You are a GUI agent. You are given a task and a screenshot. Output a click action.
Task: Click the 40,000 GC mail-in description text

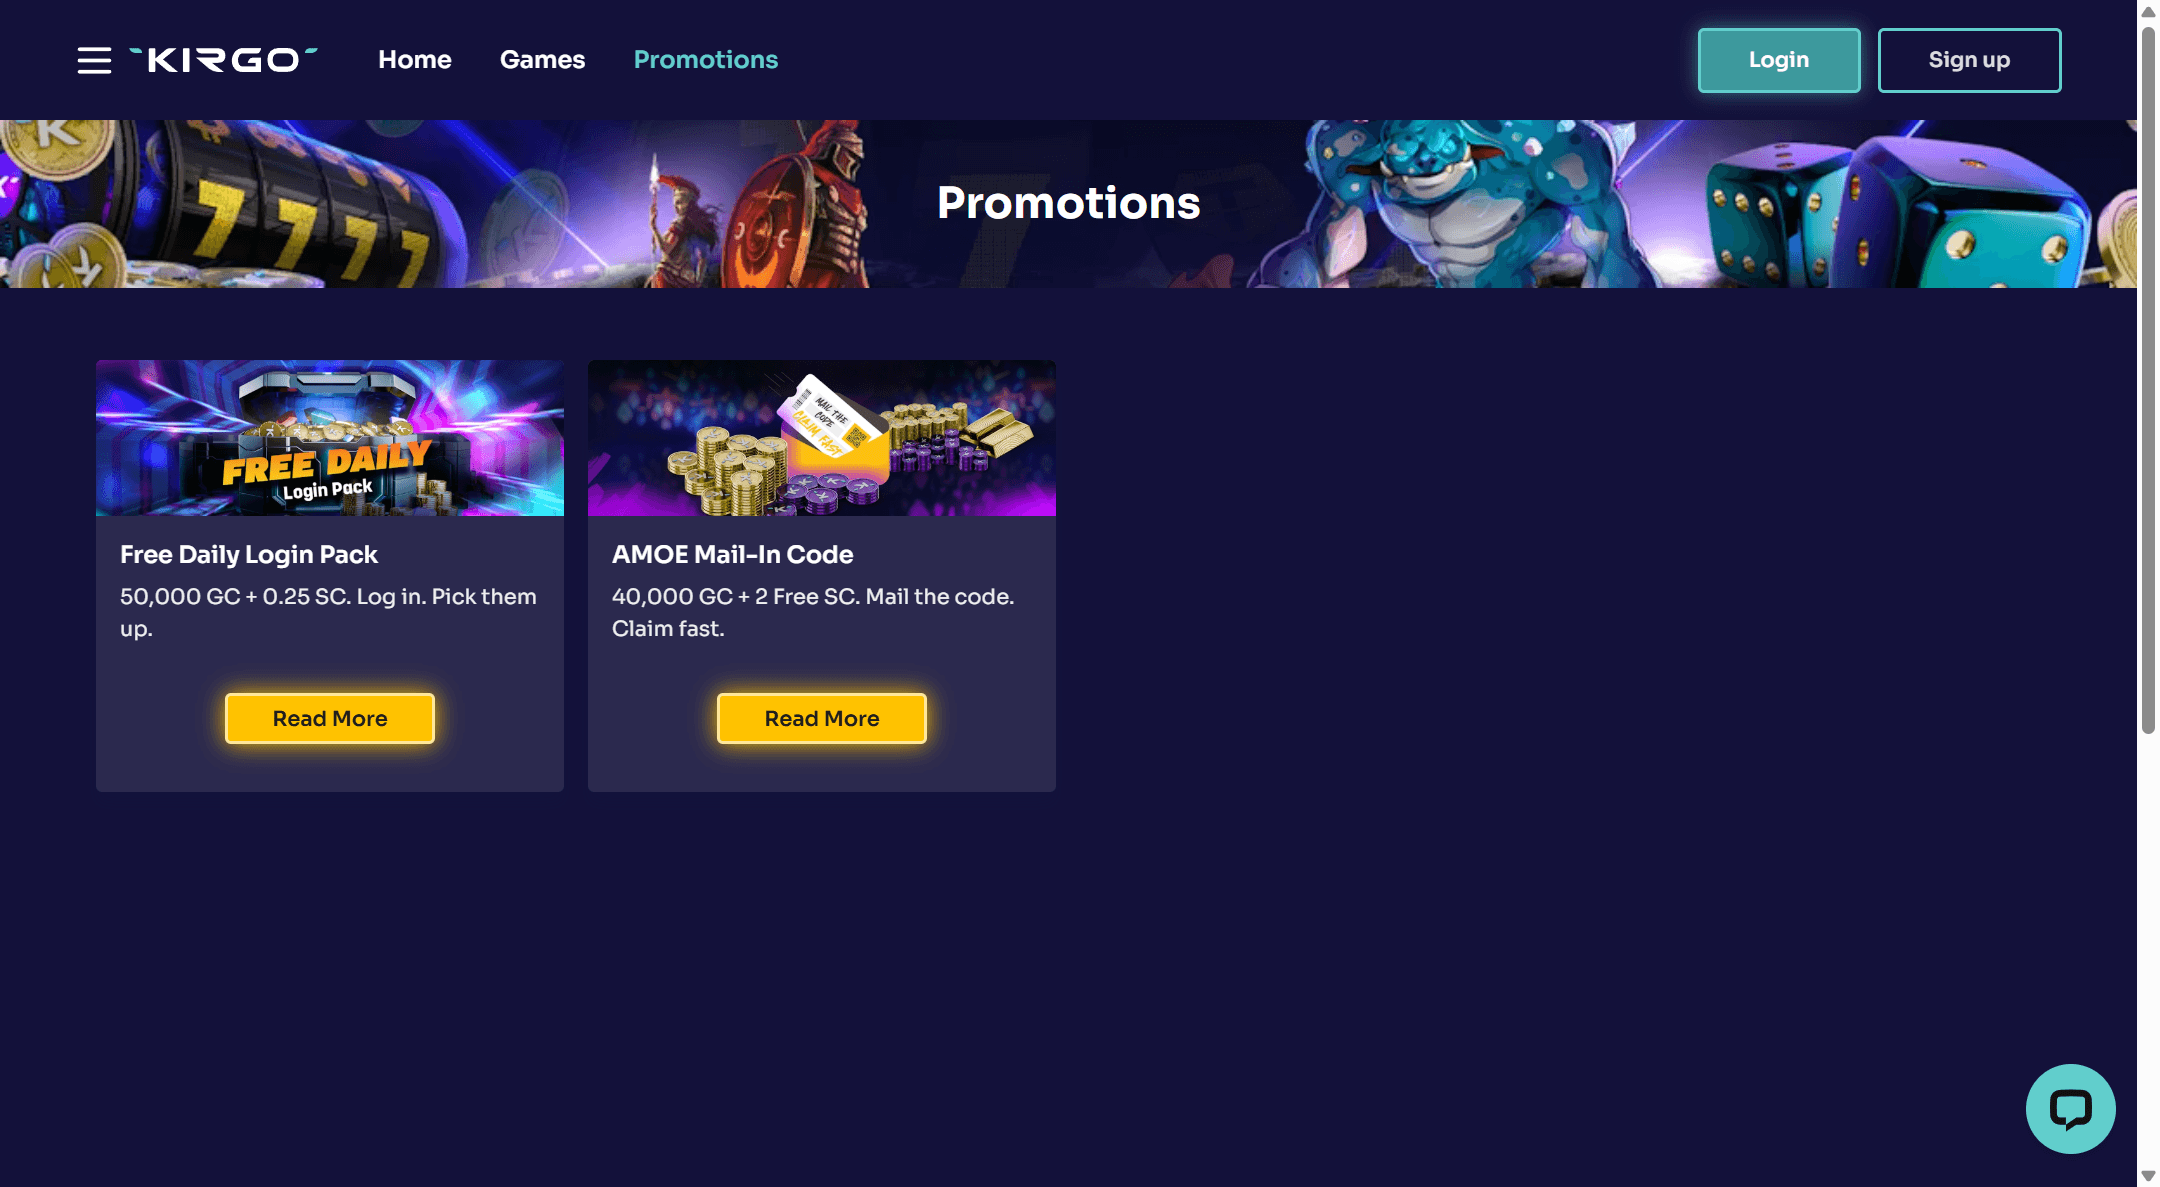(x=813, y=612)
